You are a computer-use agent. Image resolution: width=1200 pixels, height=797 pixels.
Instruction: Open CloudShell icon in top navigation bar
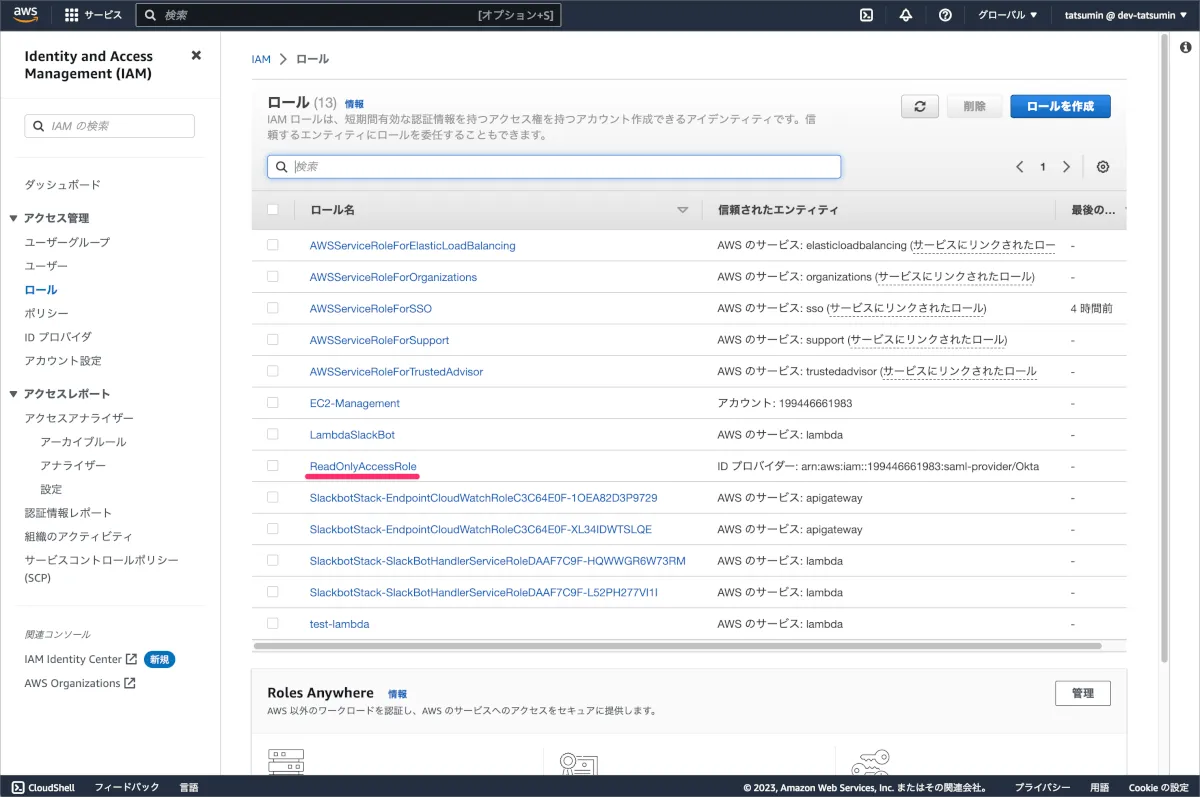[867, 15]
